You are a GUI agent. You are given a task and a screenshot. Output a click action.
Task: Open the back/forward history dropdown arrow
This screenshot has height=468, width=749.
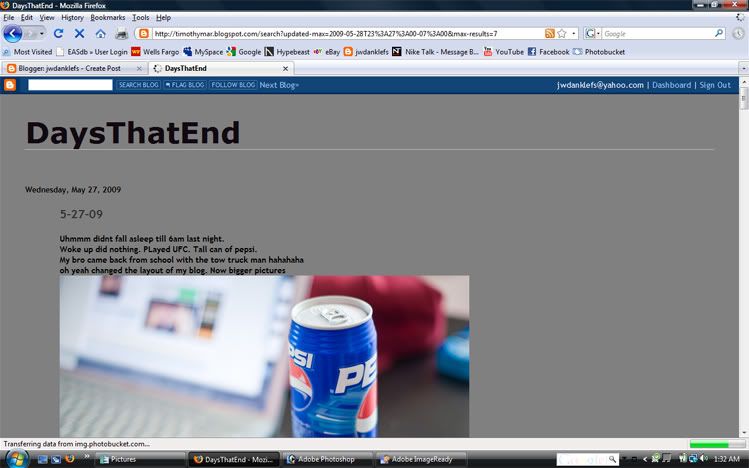(42, 34)
